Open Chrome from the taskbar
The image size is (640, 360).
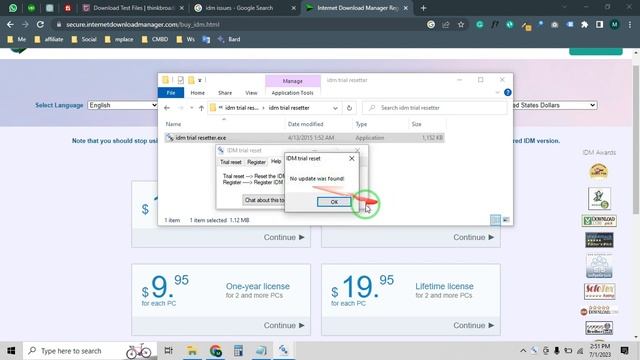pos(216,351)
